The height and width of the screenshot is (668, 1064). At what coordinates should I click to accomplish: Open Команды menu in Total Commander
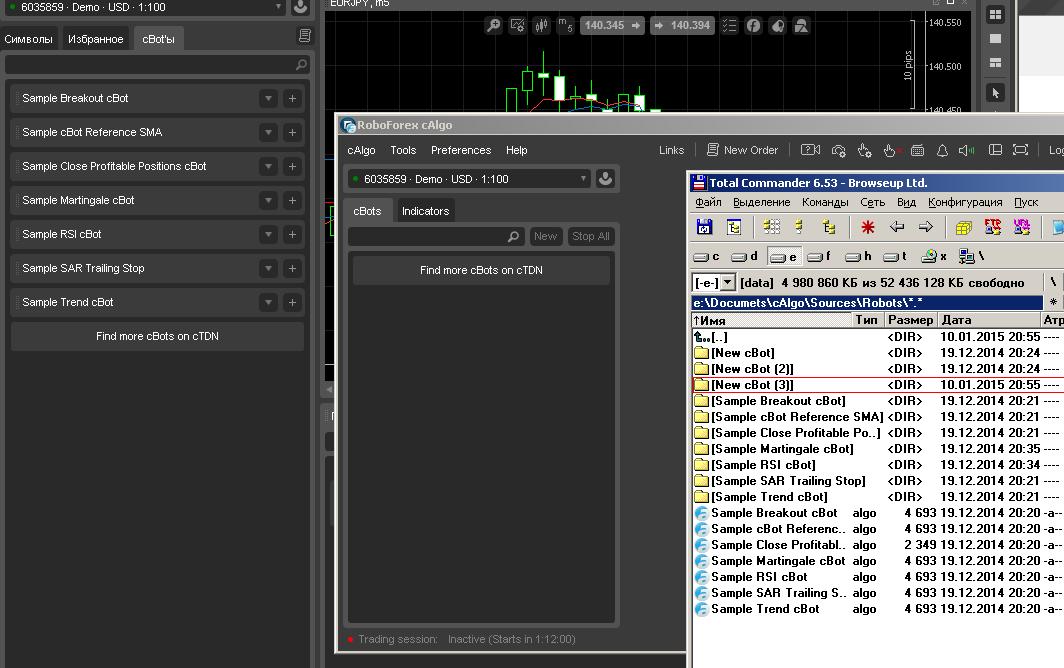tap(825, 202)
